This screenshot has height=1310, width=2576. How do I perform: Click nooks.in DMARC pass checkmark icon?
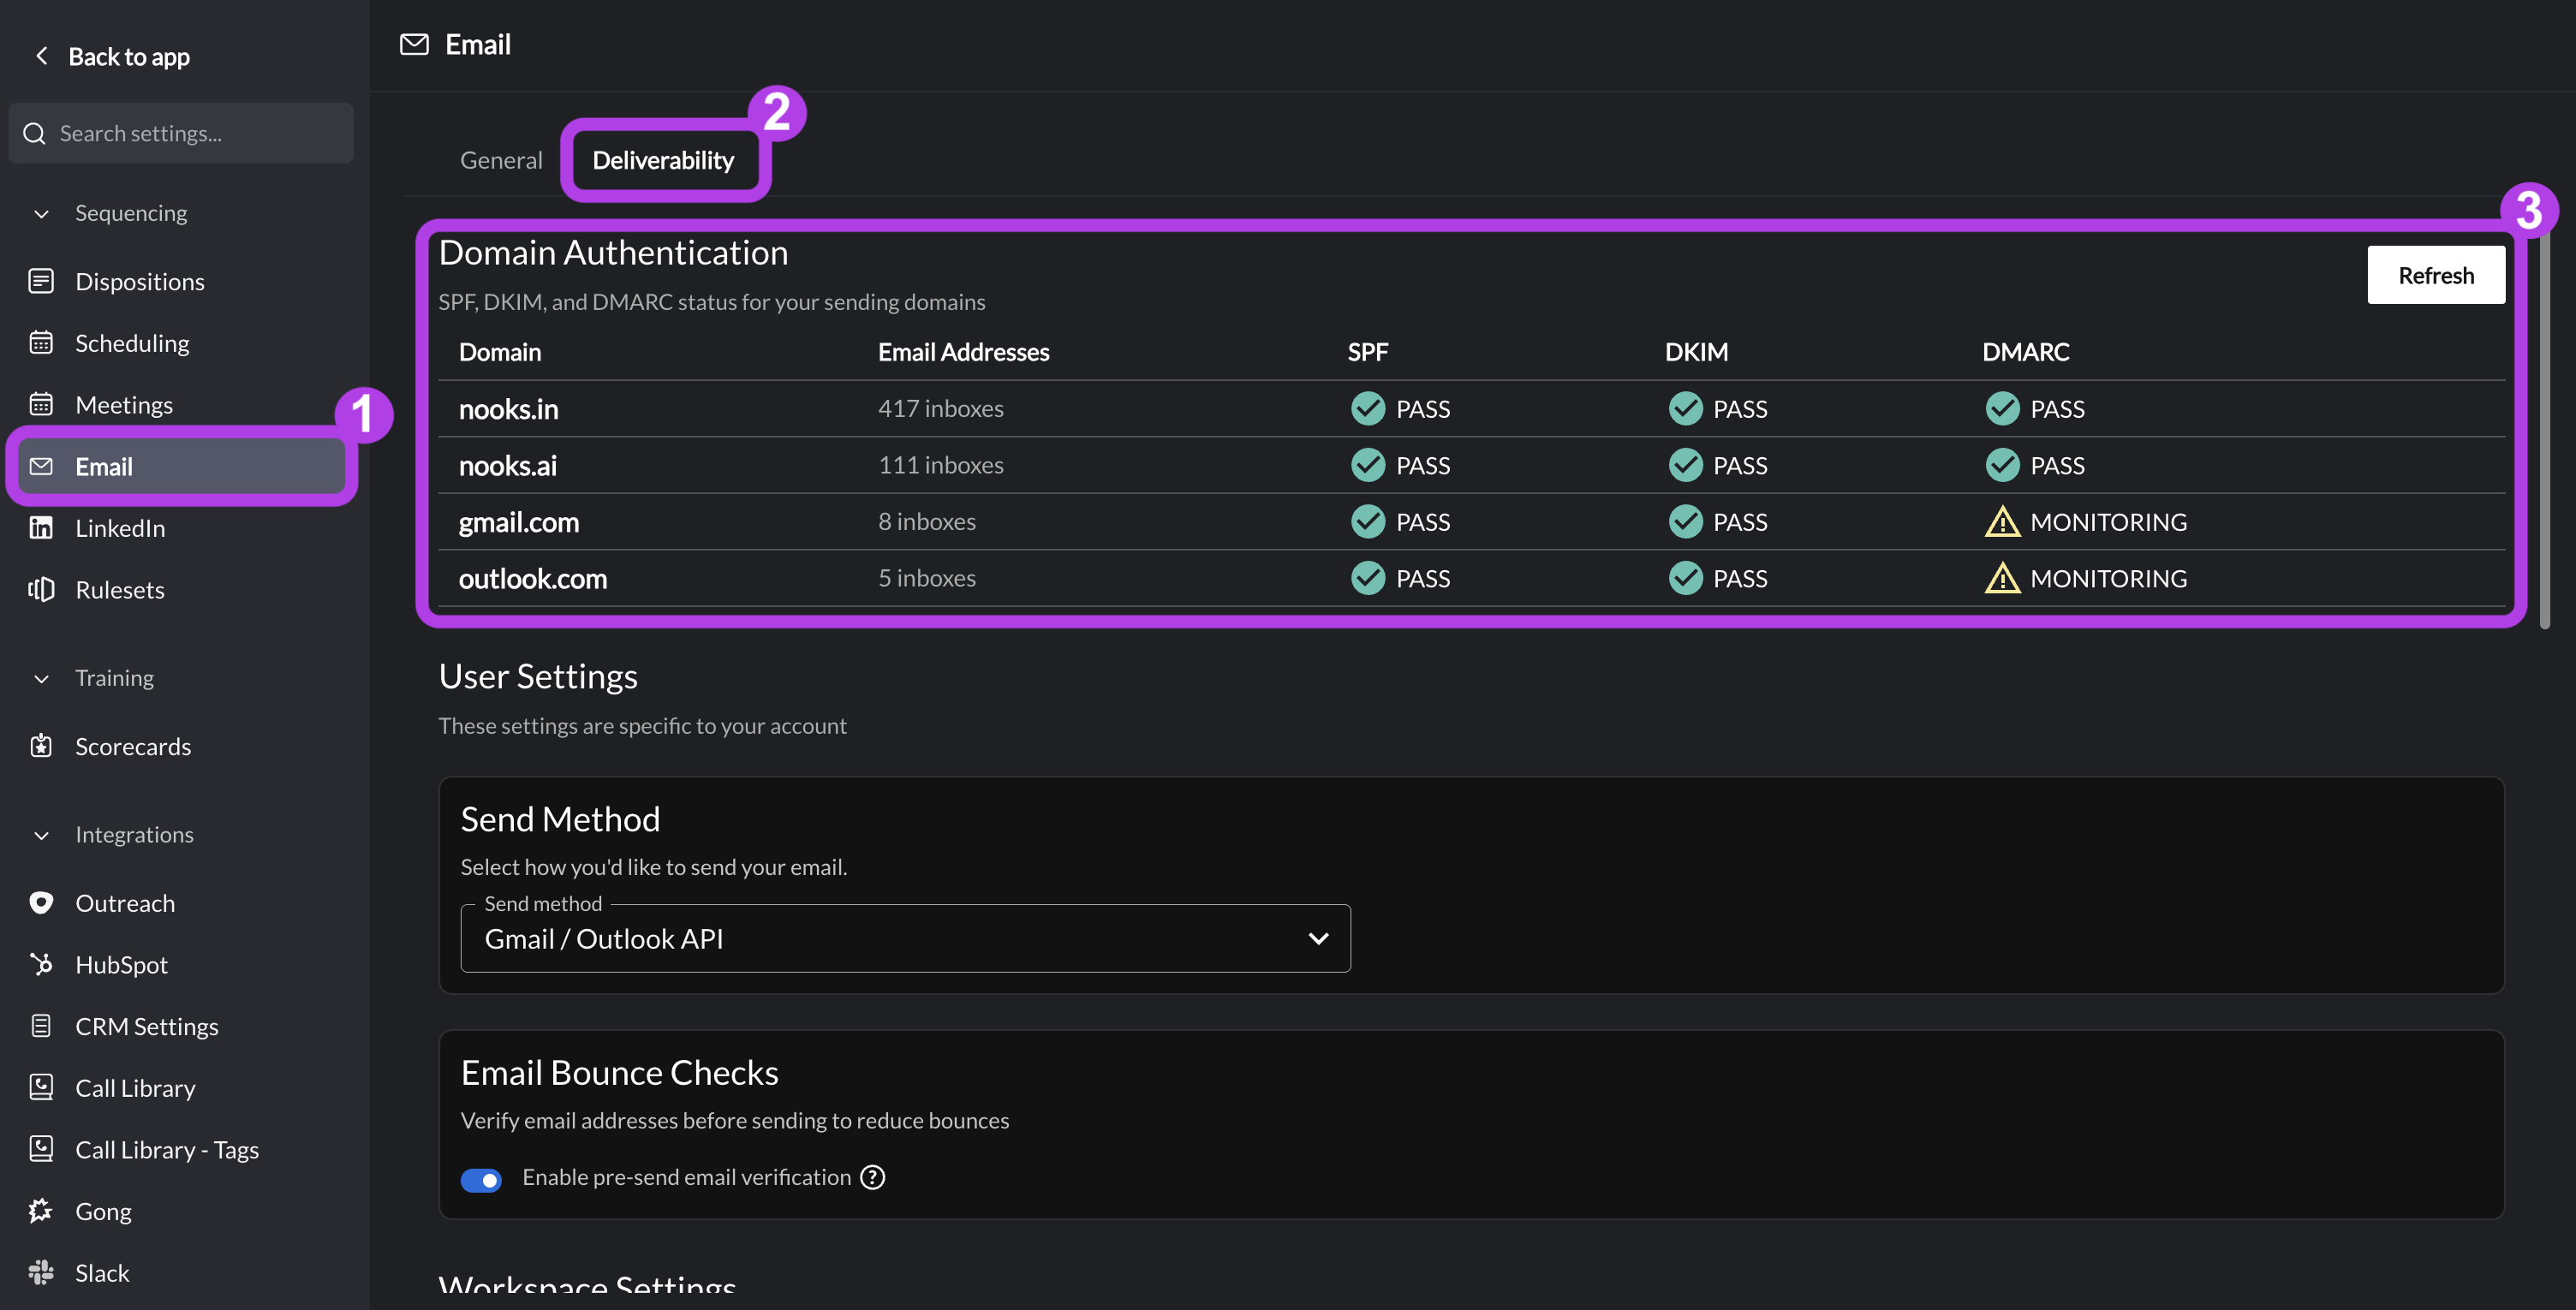[x=2002, y=408]
